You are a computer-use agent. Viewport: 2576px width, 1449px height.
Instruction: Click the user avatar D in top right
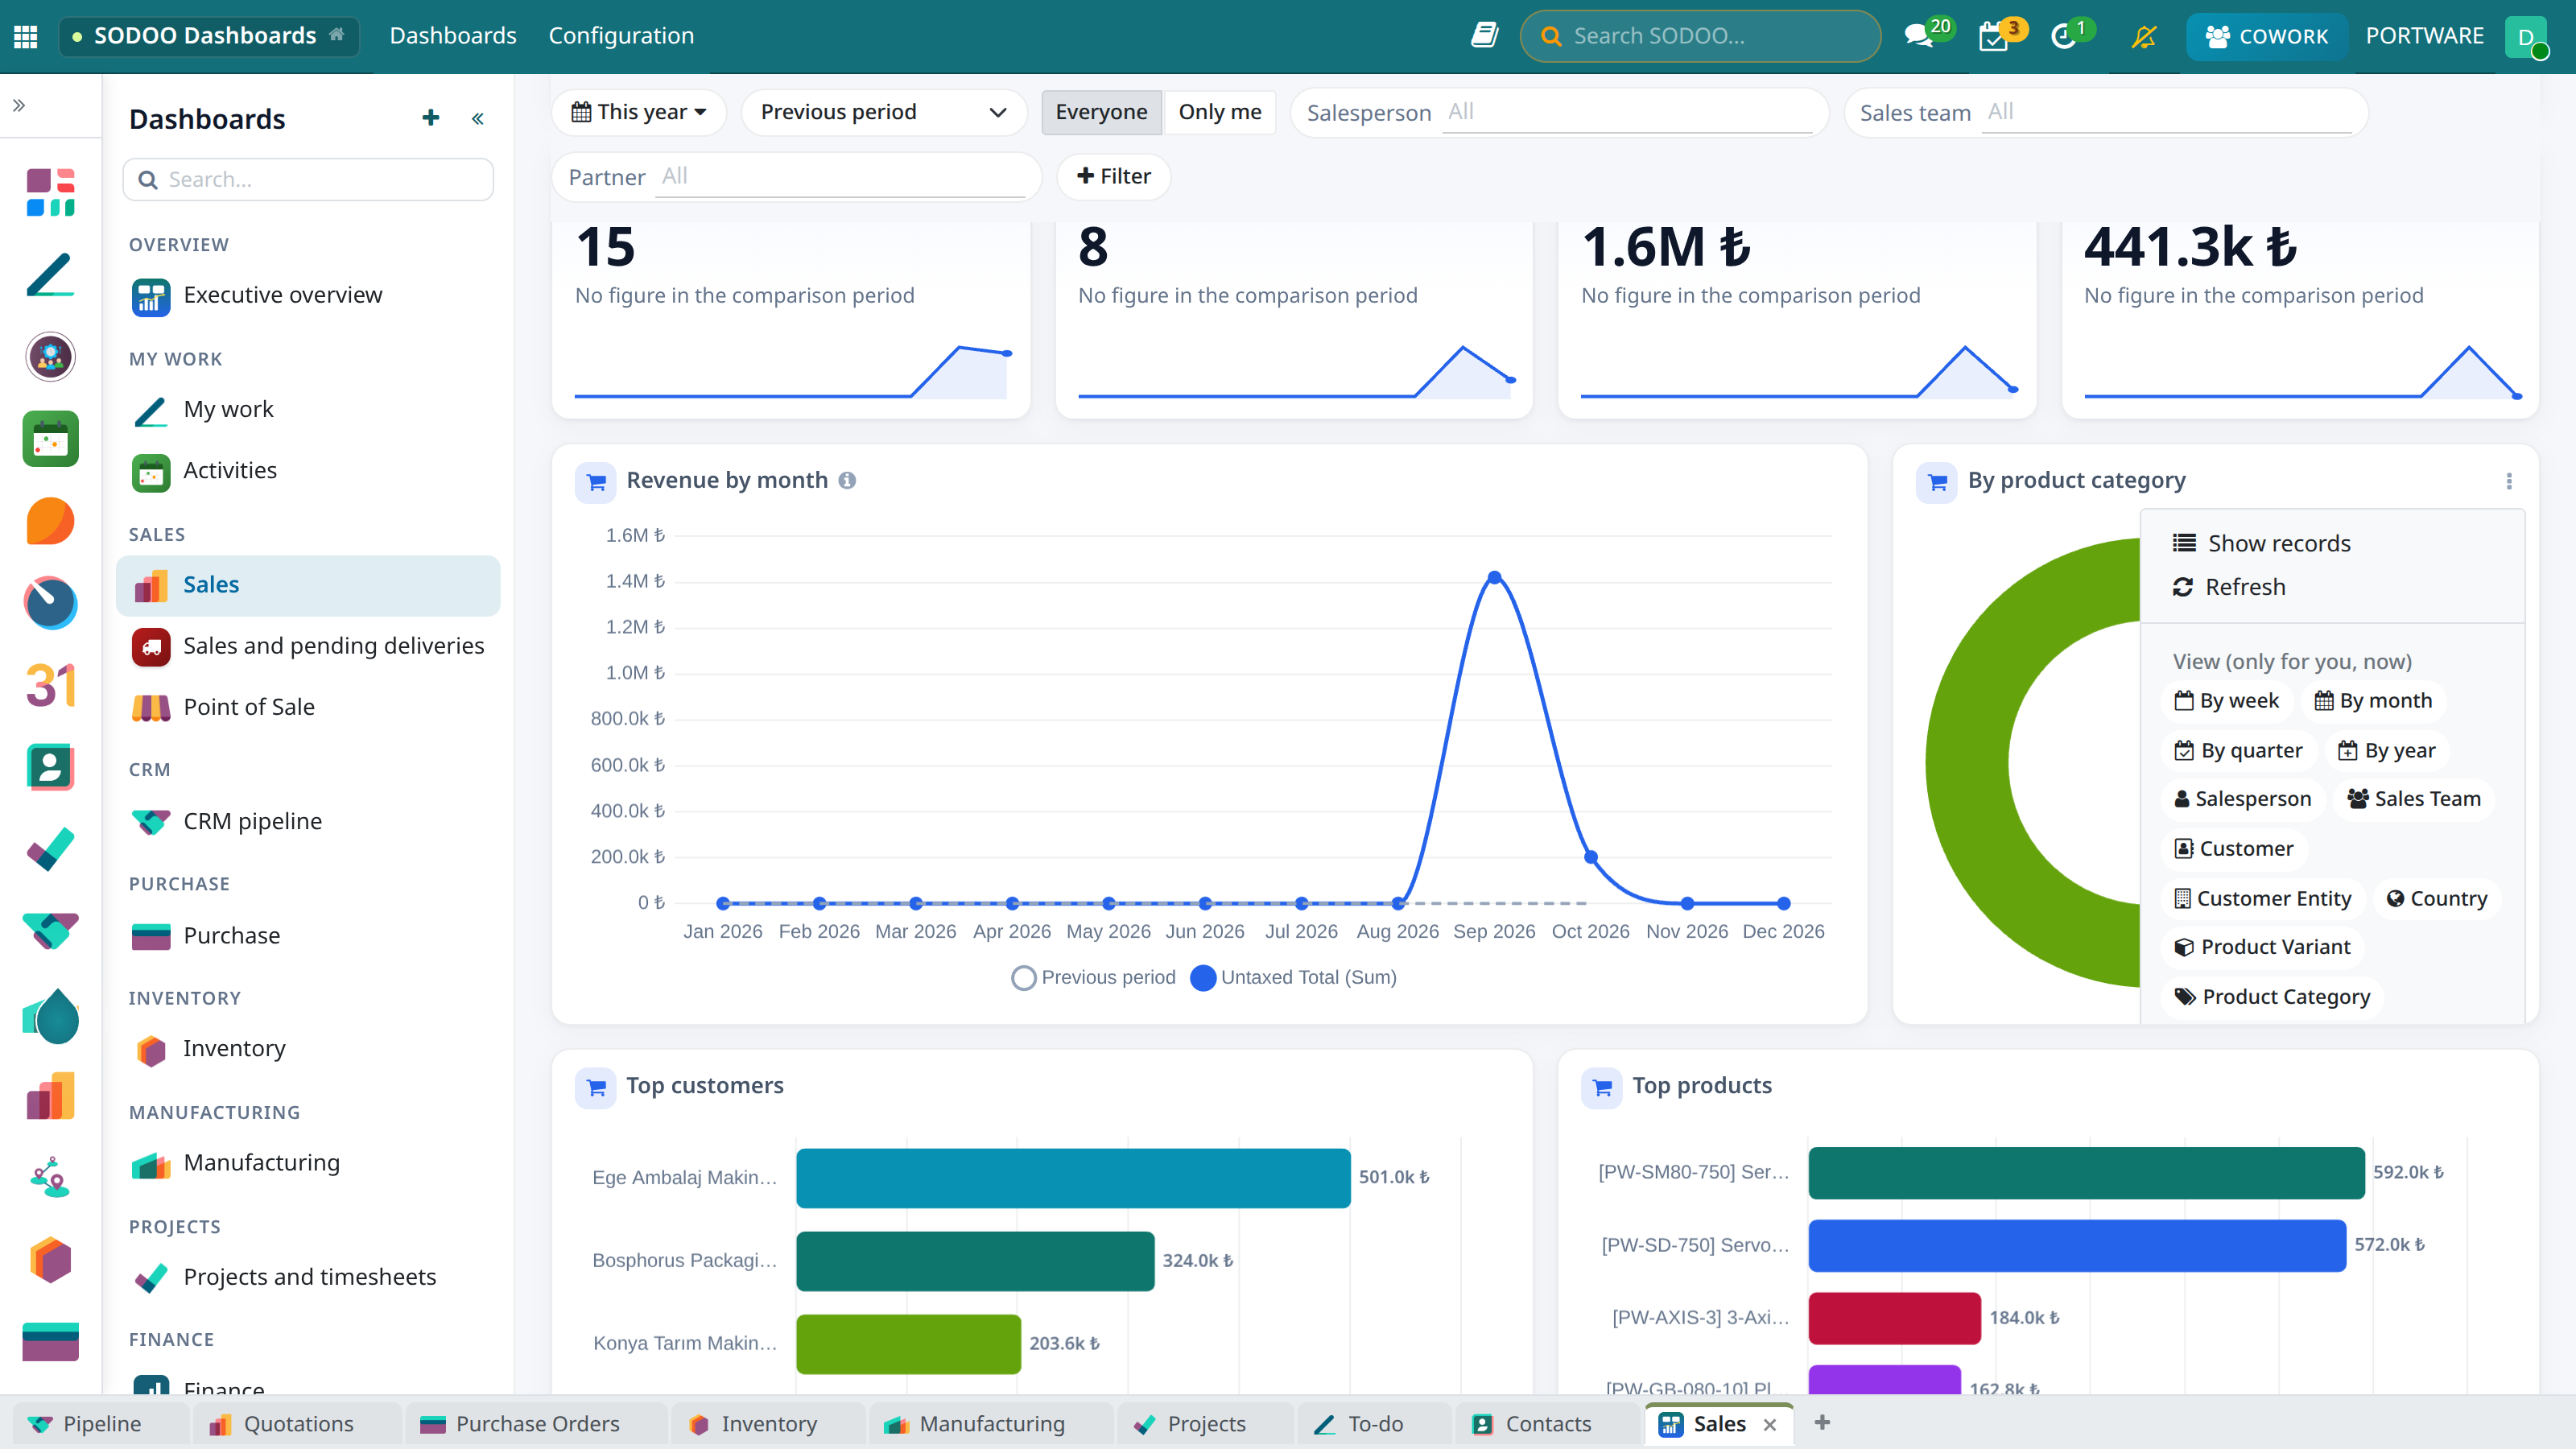coord(2526,36)
